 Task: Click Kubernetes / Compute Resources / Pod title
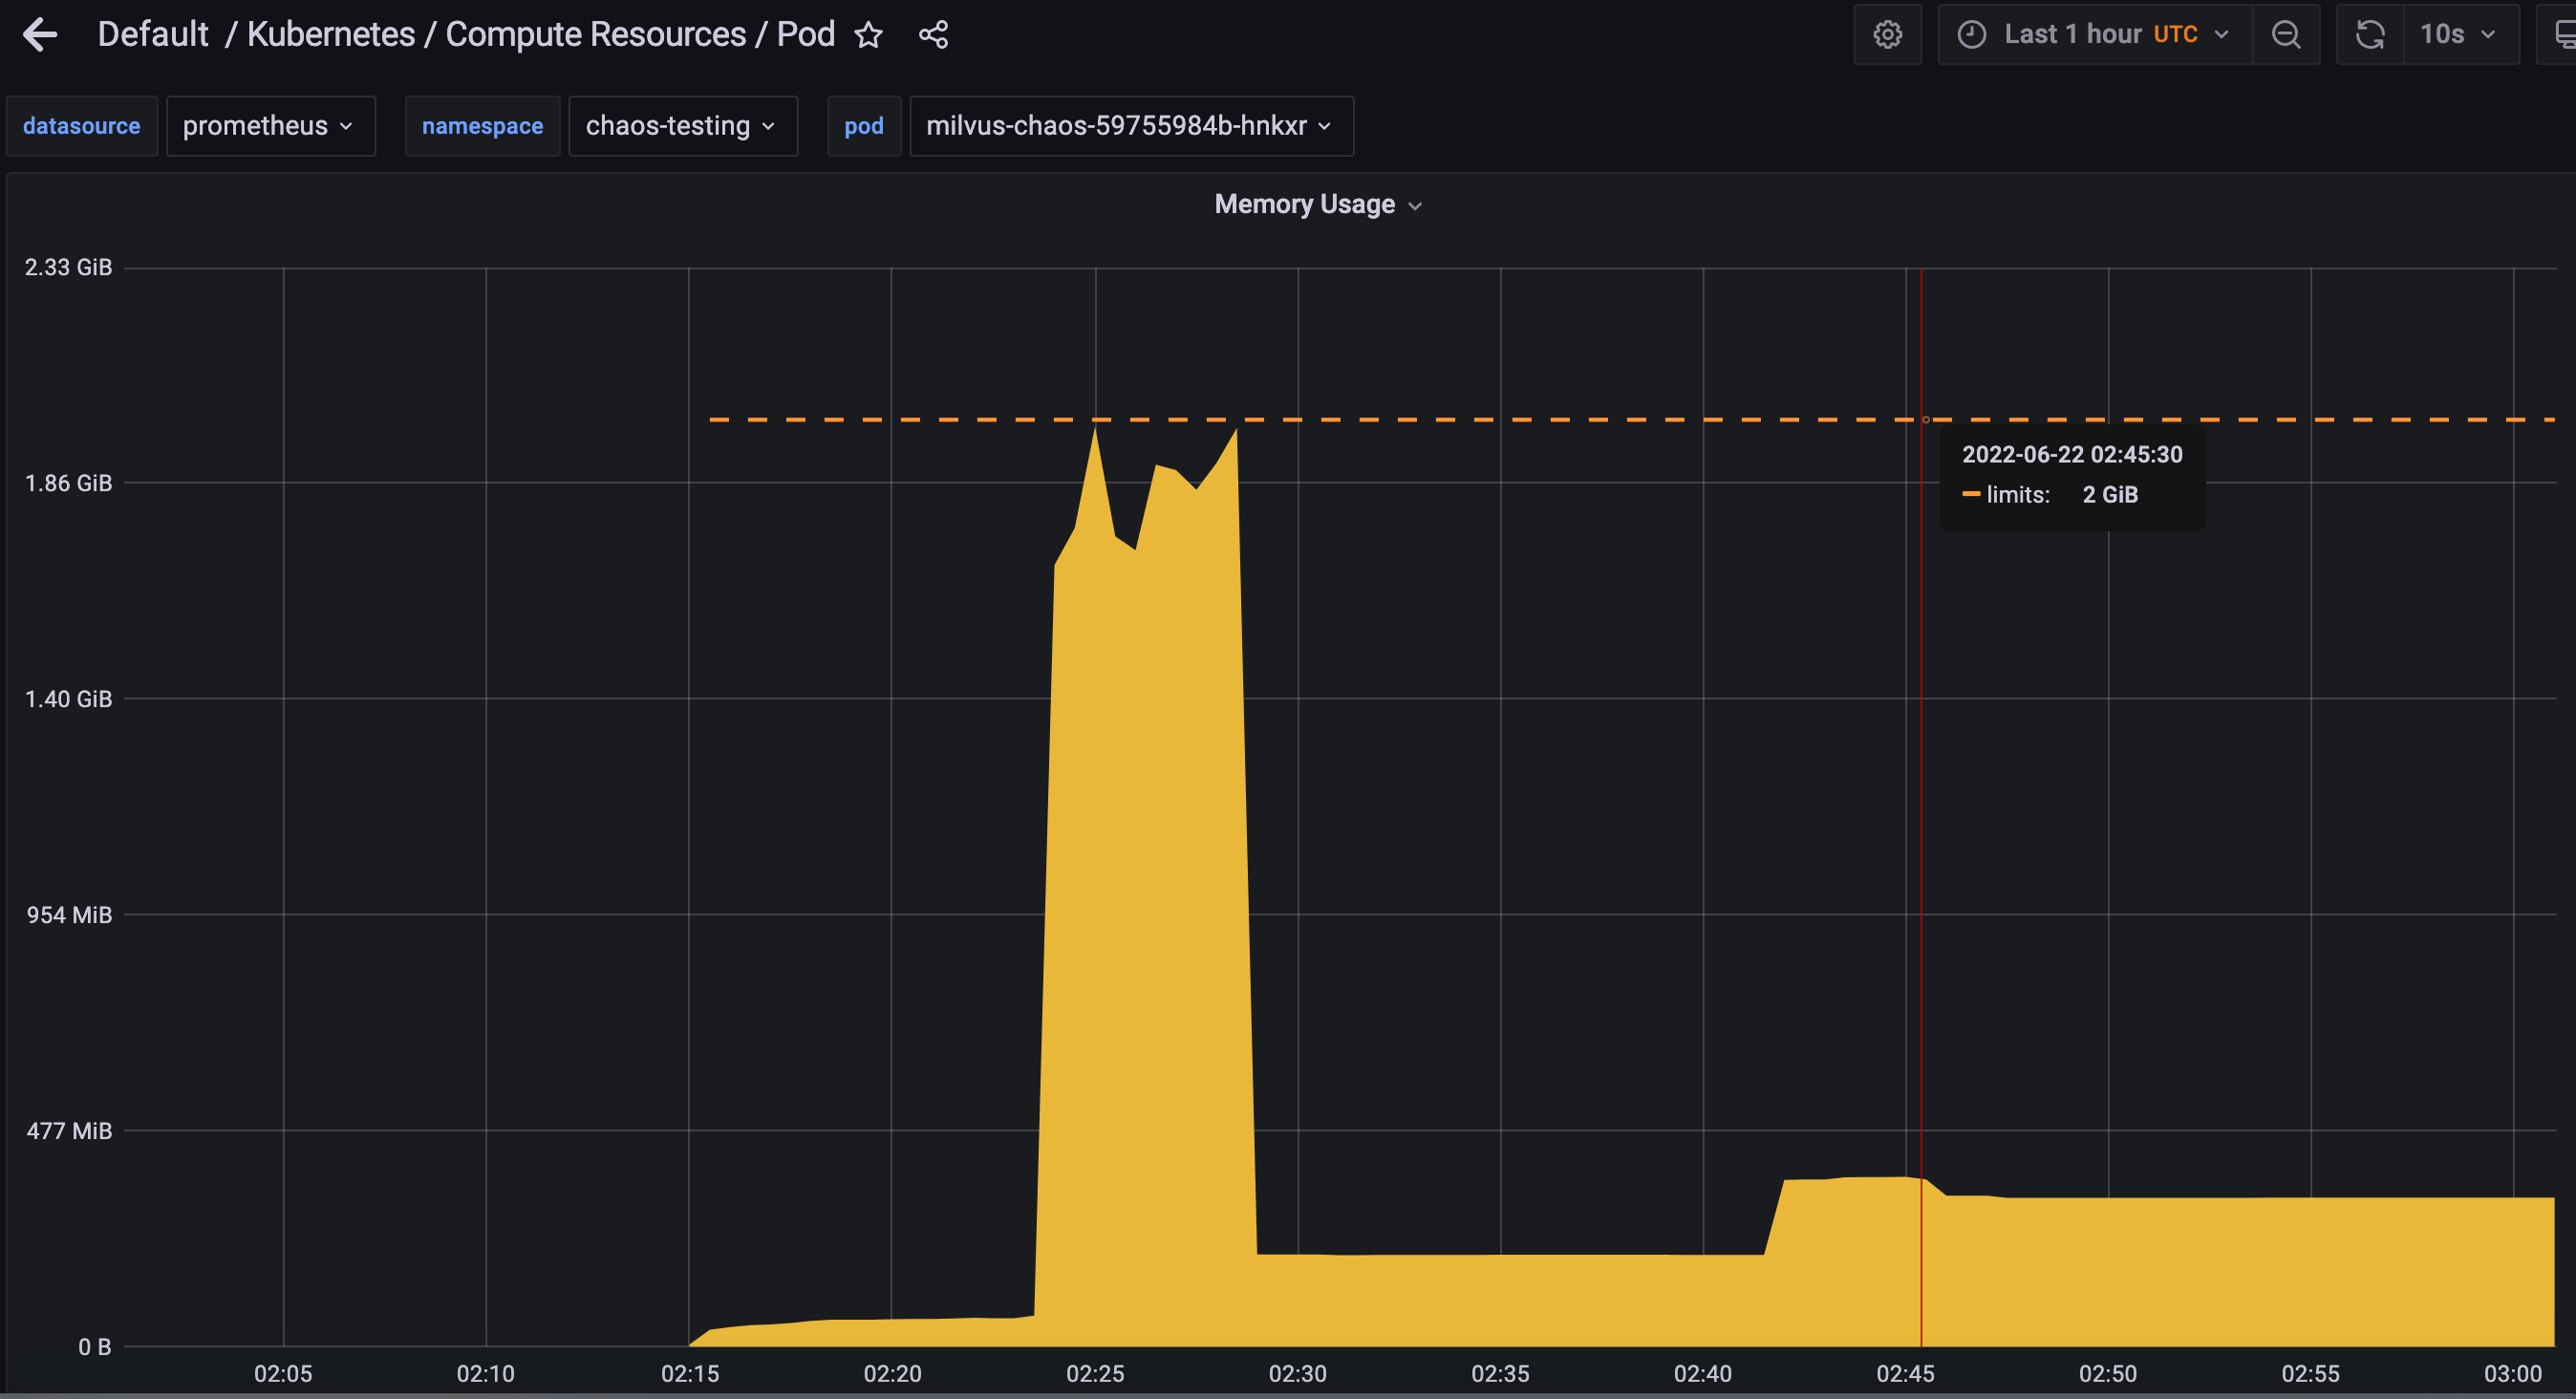(x=540, y=35)
